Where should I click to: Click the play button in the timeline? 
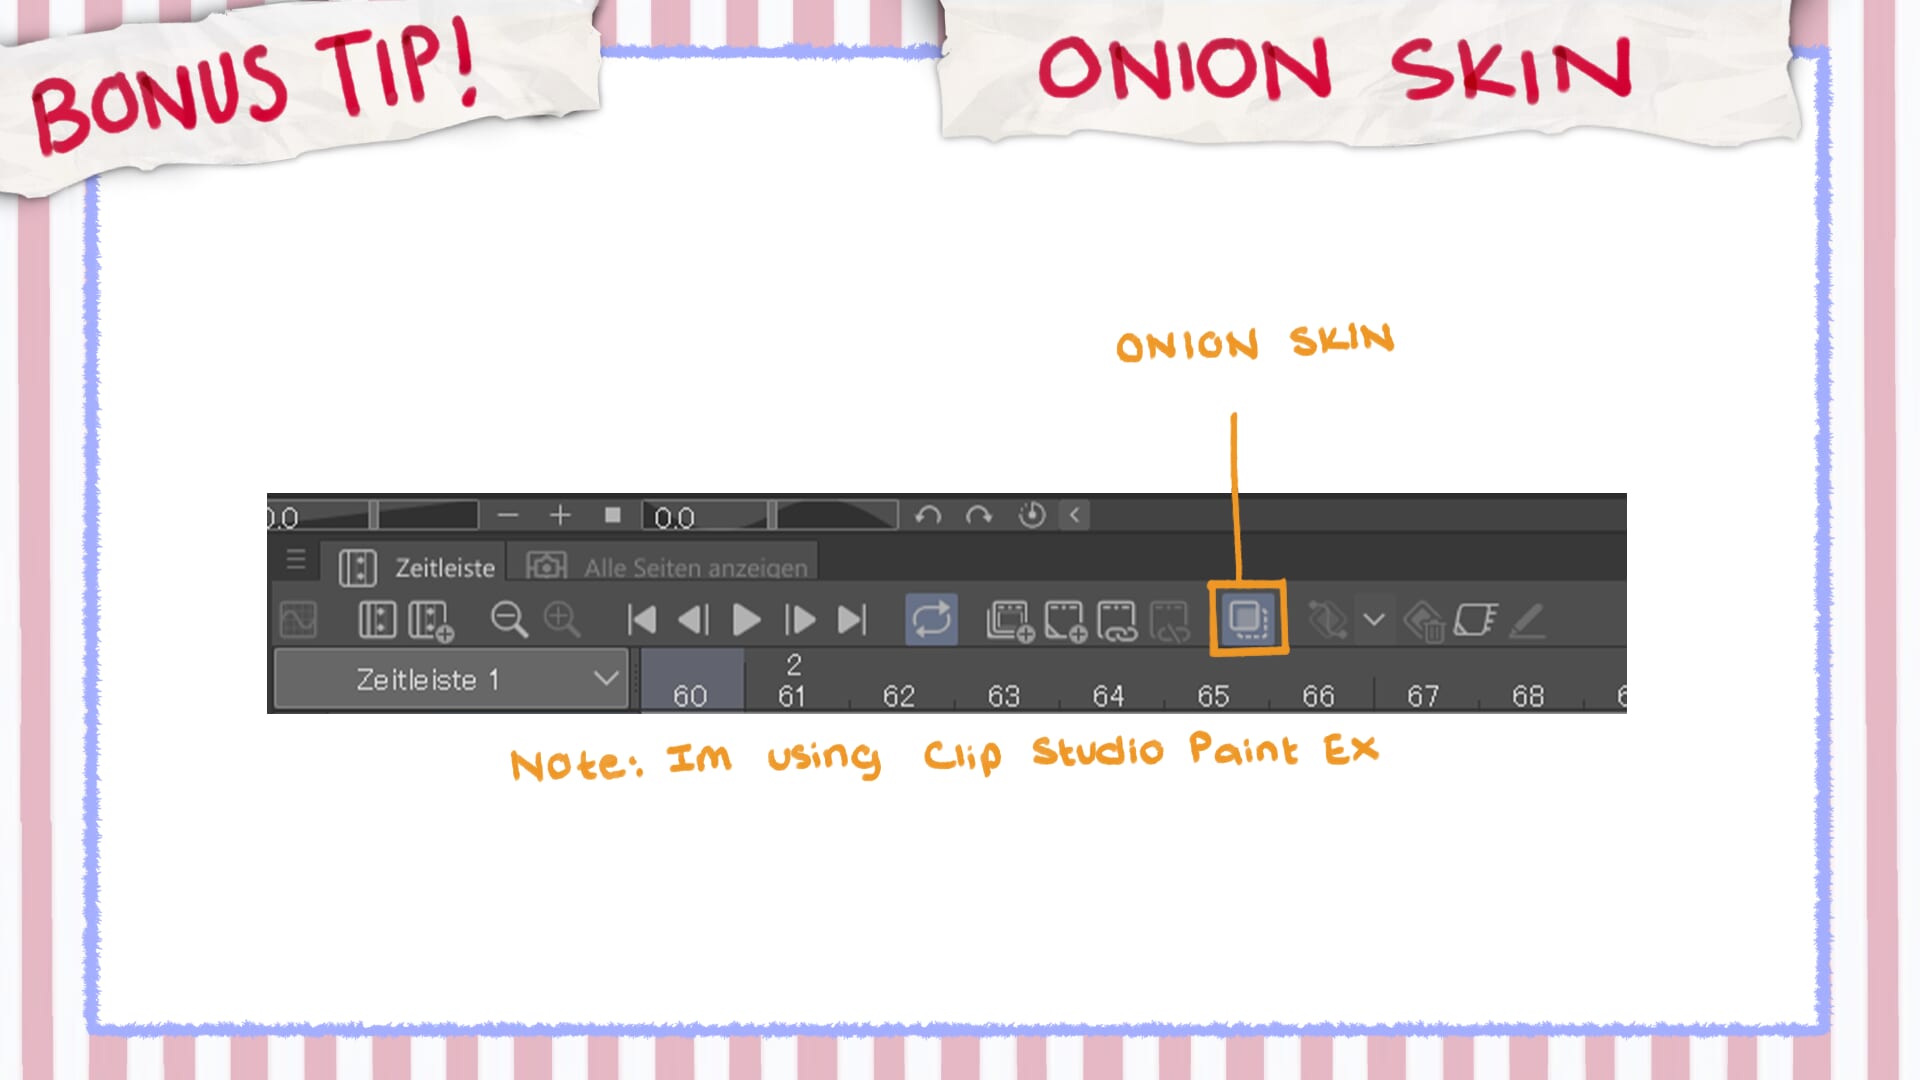coord(746,620)
